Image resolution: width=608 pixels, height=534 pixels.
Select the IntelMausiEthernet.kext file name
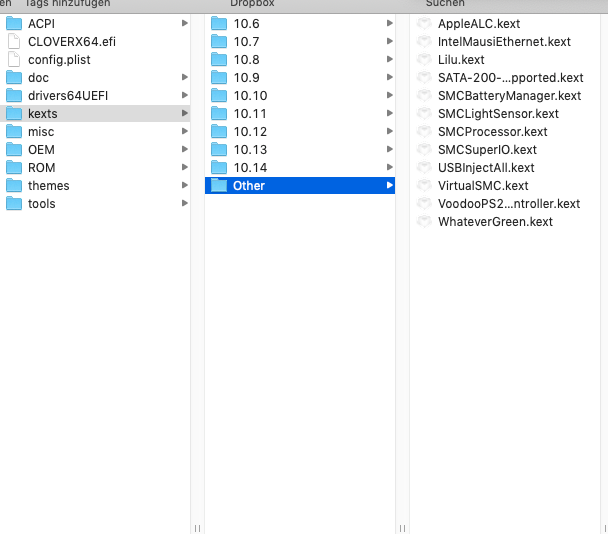tap(504, 41)
